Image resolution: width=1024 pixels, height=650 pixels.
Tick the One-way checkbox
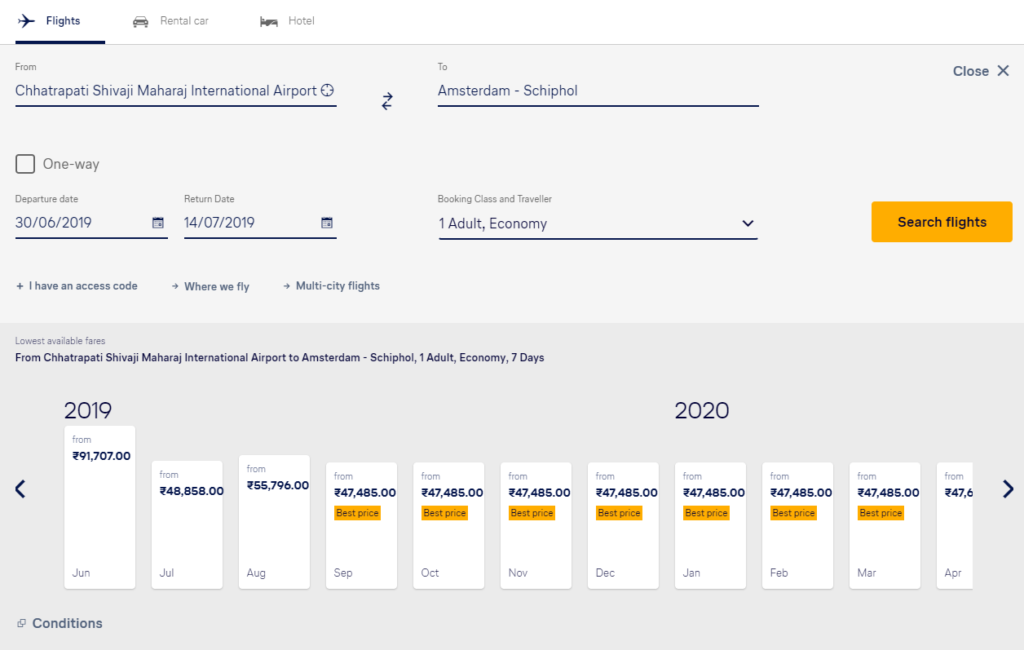[x=25, y=164]
